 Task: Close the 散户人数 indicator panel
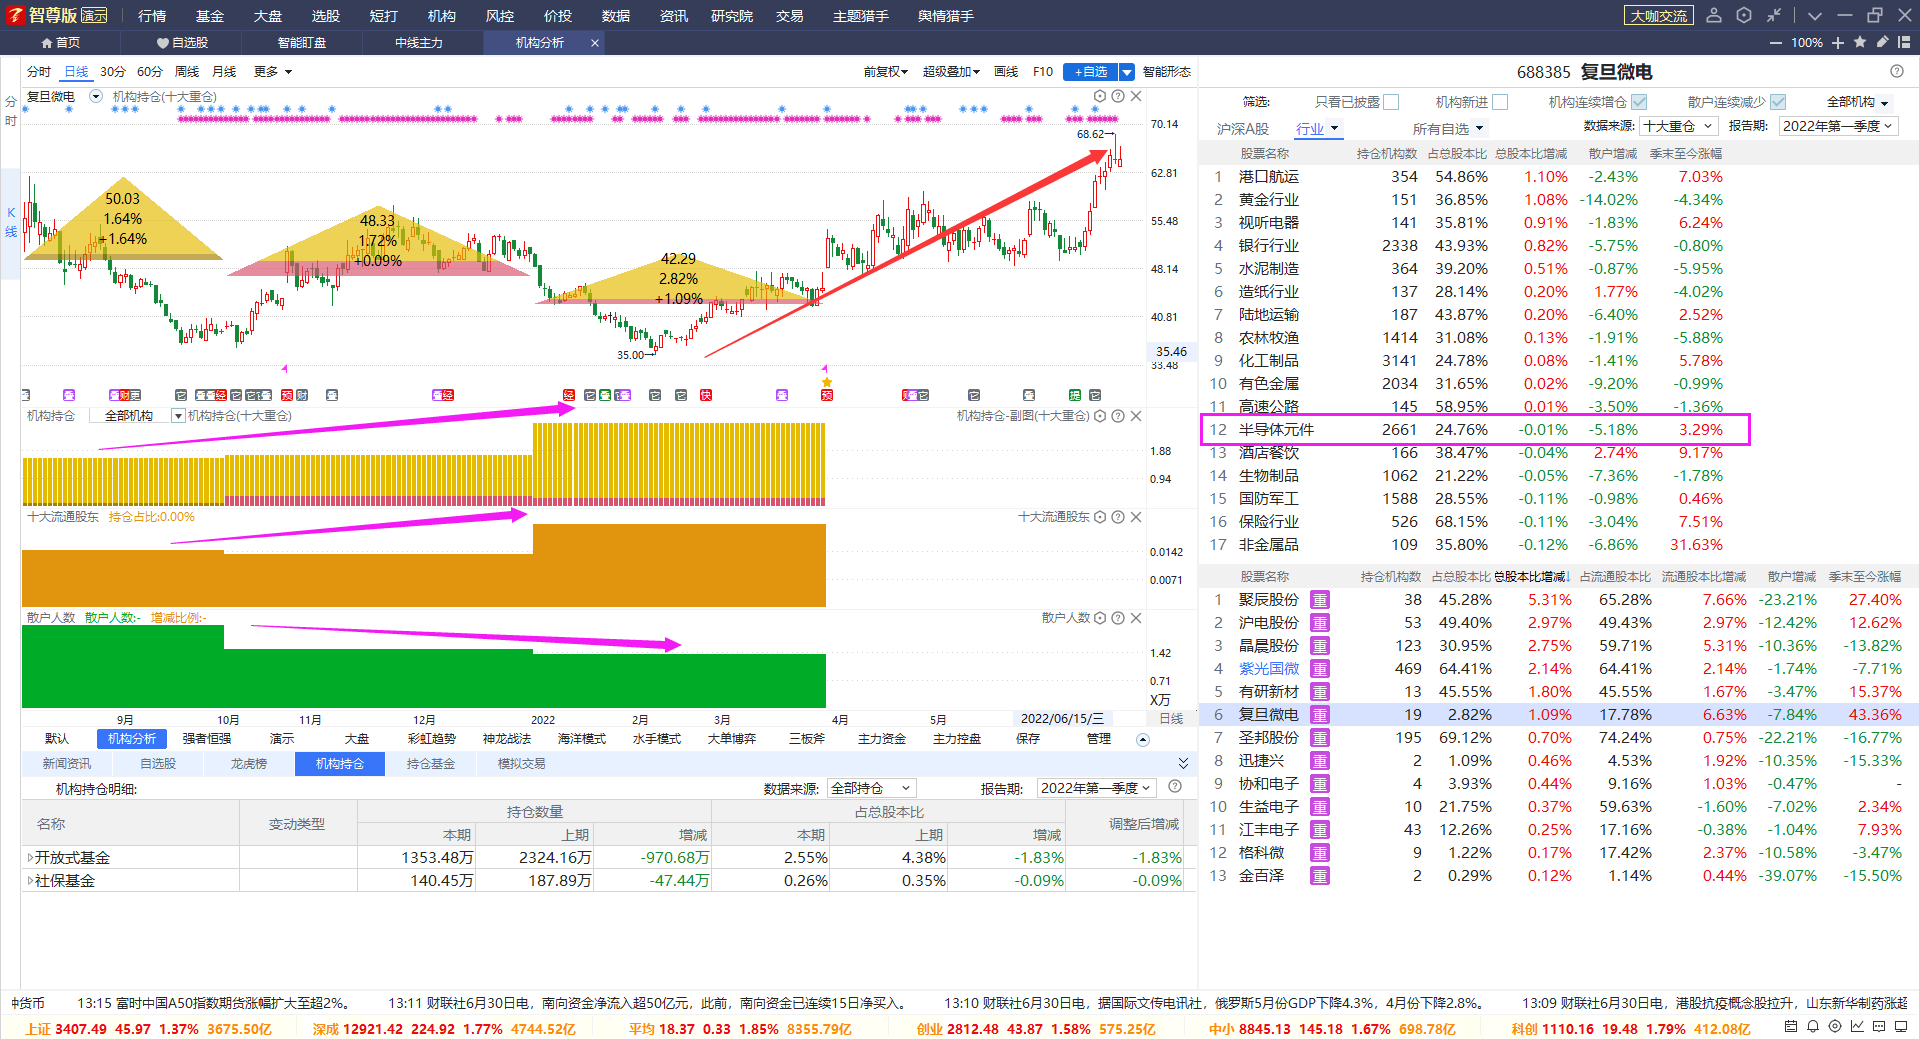(1136, 618)
